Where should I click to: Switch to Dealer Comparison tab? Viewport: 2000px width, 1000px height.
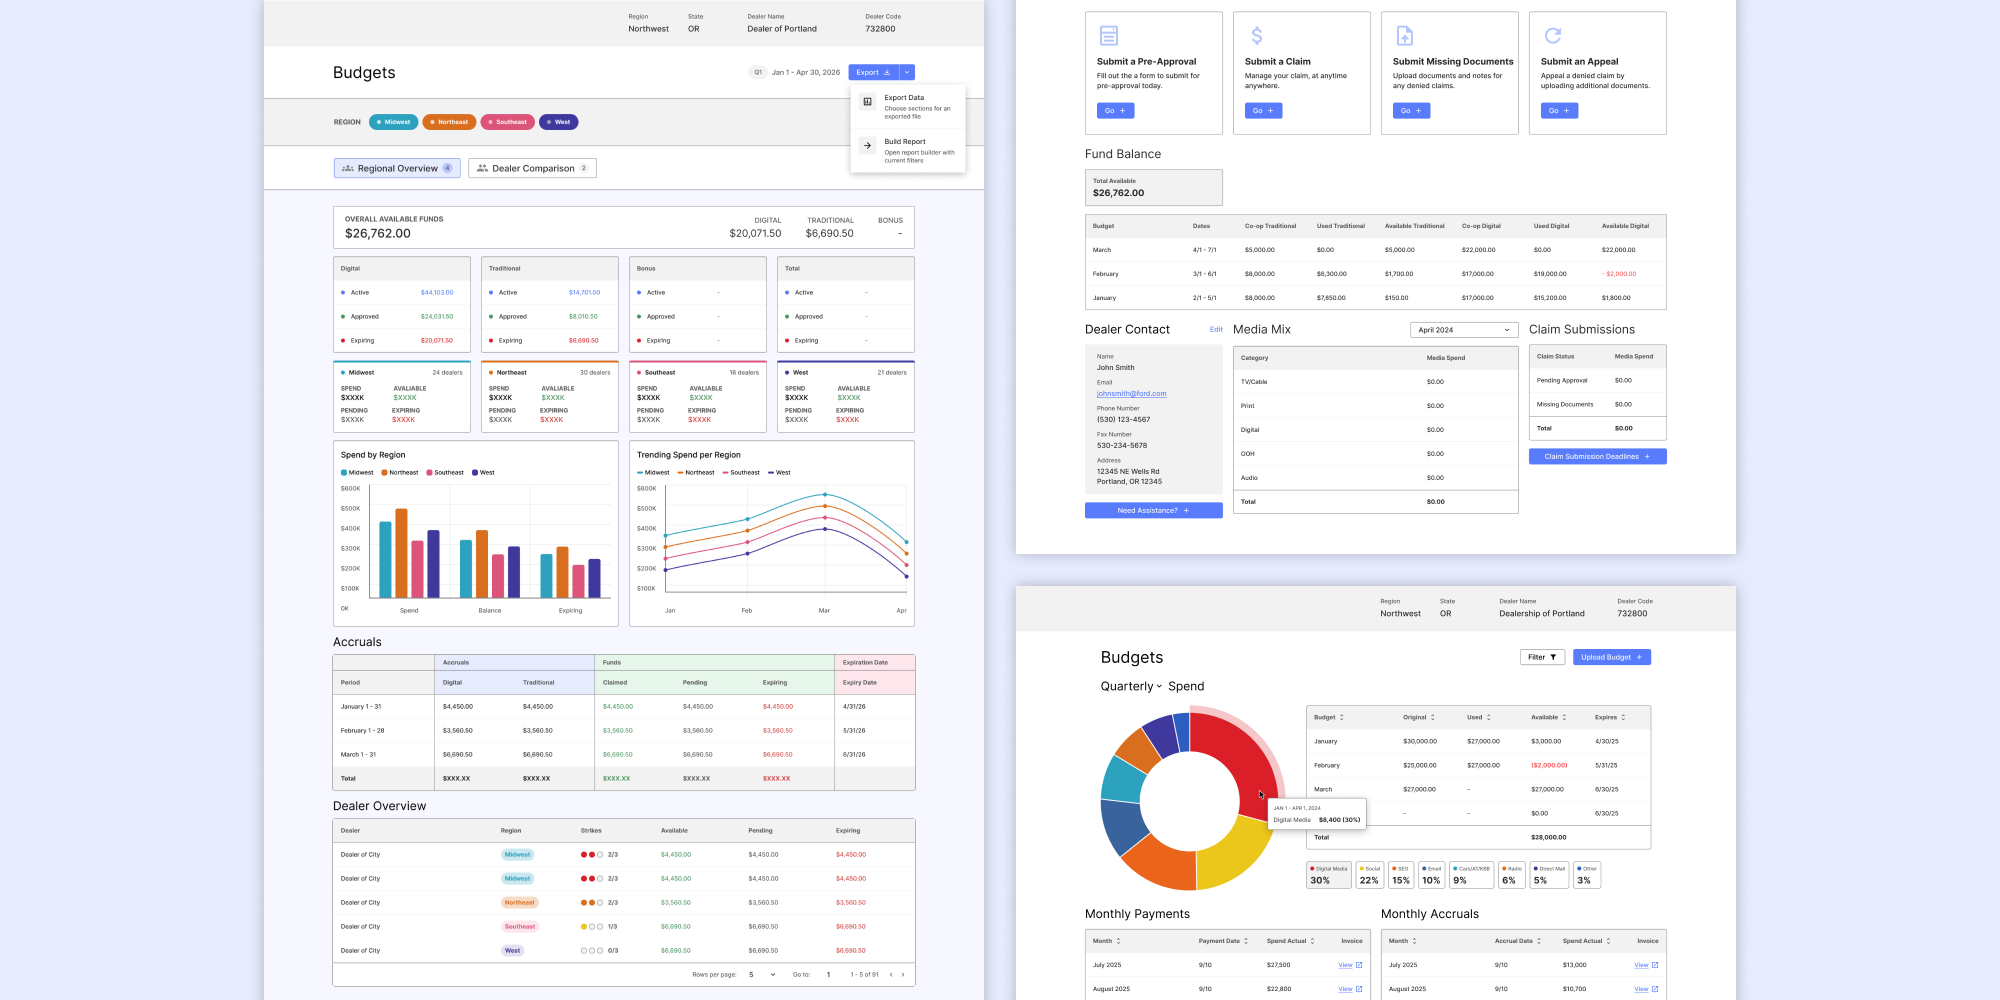pos(532,168)
